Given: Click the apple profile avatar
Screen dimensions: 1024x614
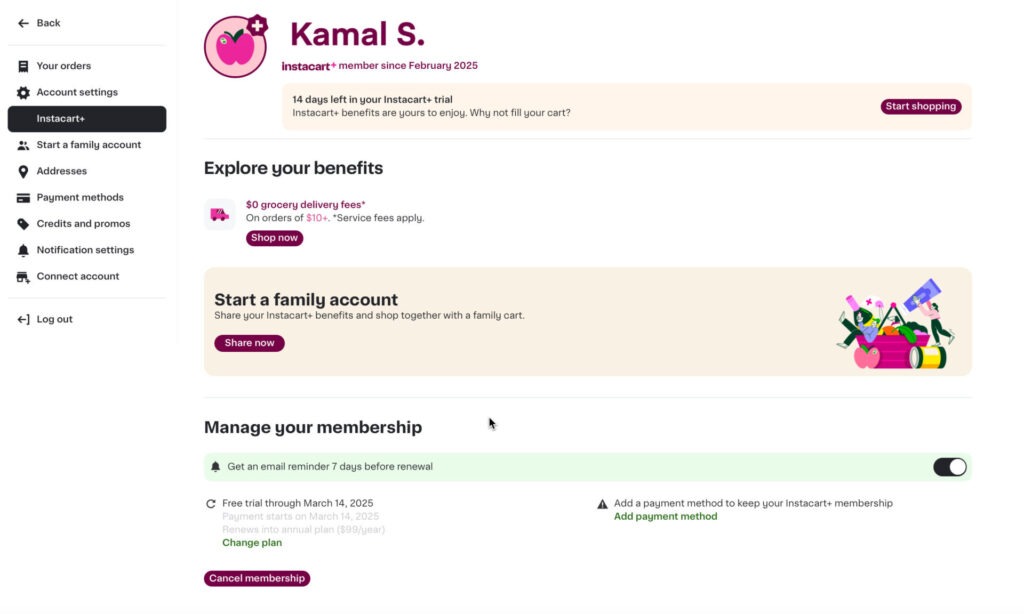Looking at the screenshot, I should pos(234,47).
